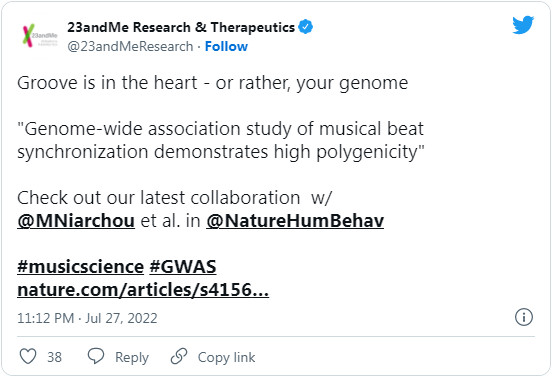The height and width of the screenshot is (377, 552).
Task: Click the reply speech bubble icon
Action: (96, 356)
